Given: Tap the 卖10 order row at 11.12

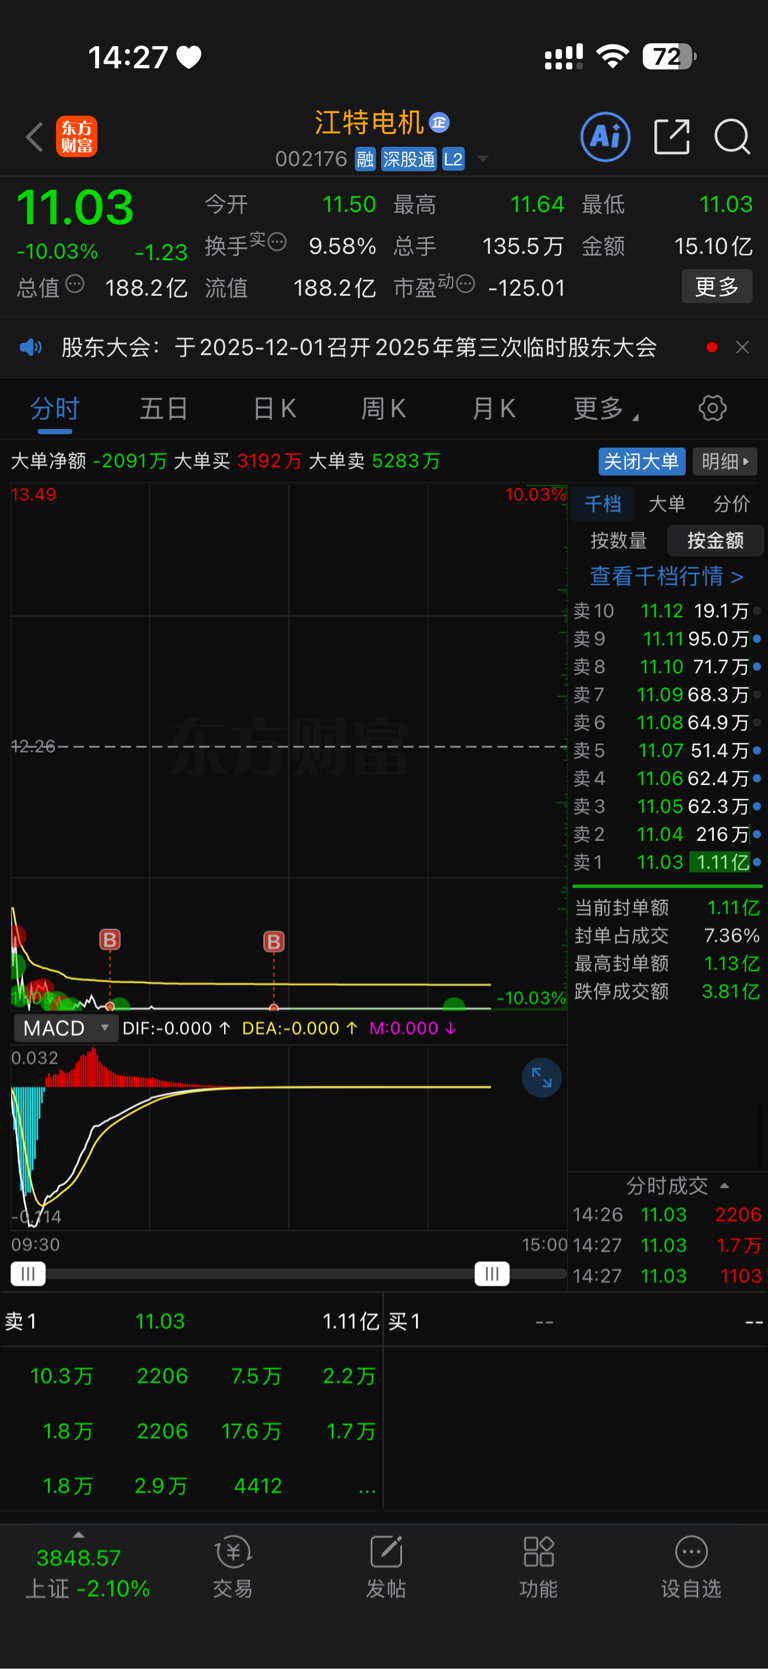Looking at the screenshot, I should [666, 610].
